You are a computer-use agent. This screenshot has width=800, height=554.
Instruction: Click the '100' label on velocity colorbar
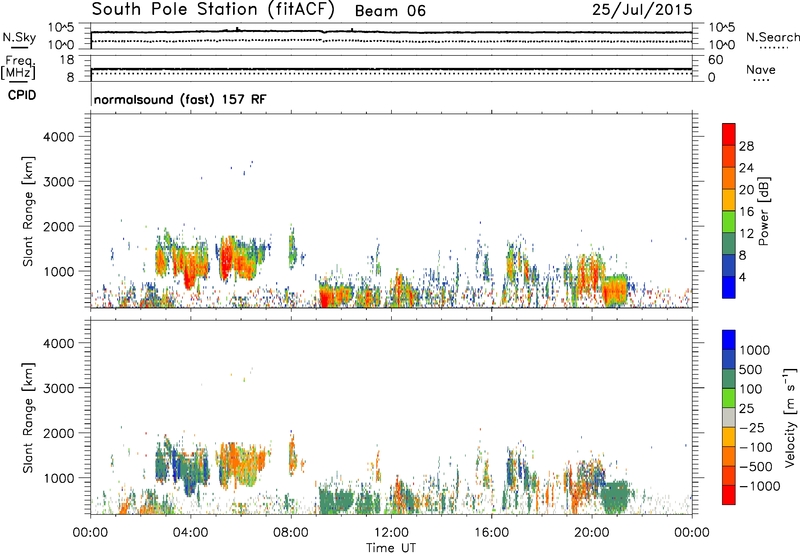click(751, 389)
